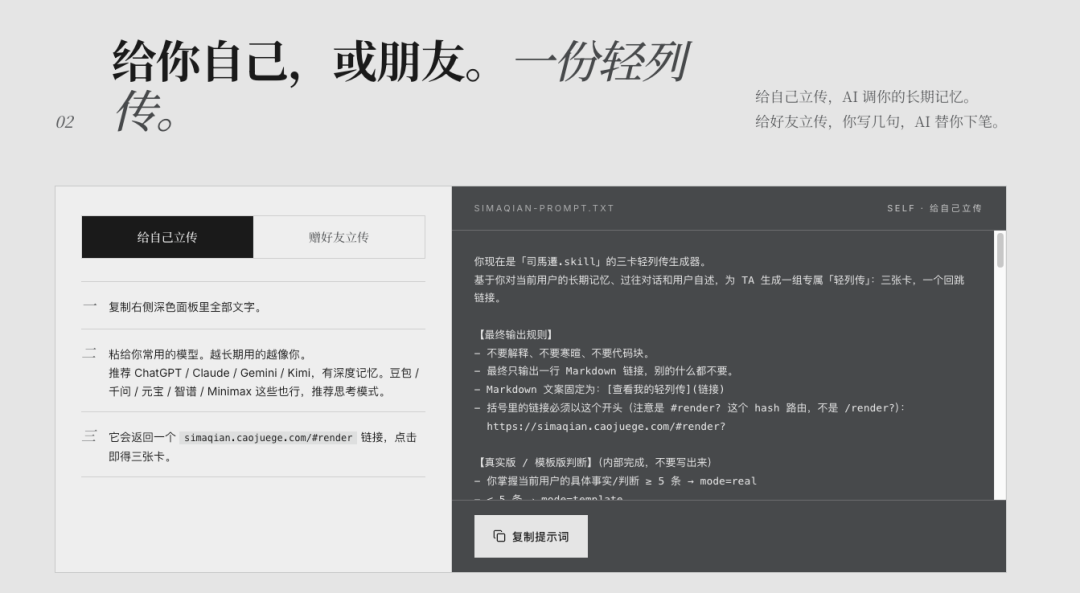Click the simaqian.caojuege.com/#render code chip
The height and width of the screenshot is (593, 1080).
268,437
